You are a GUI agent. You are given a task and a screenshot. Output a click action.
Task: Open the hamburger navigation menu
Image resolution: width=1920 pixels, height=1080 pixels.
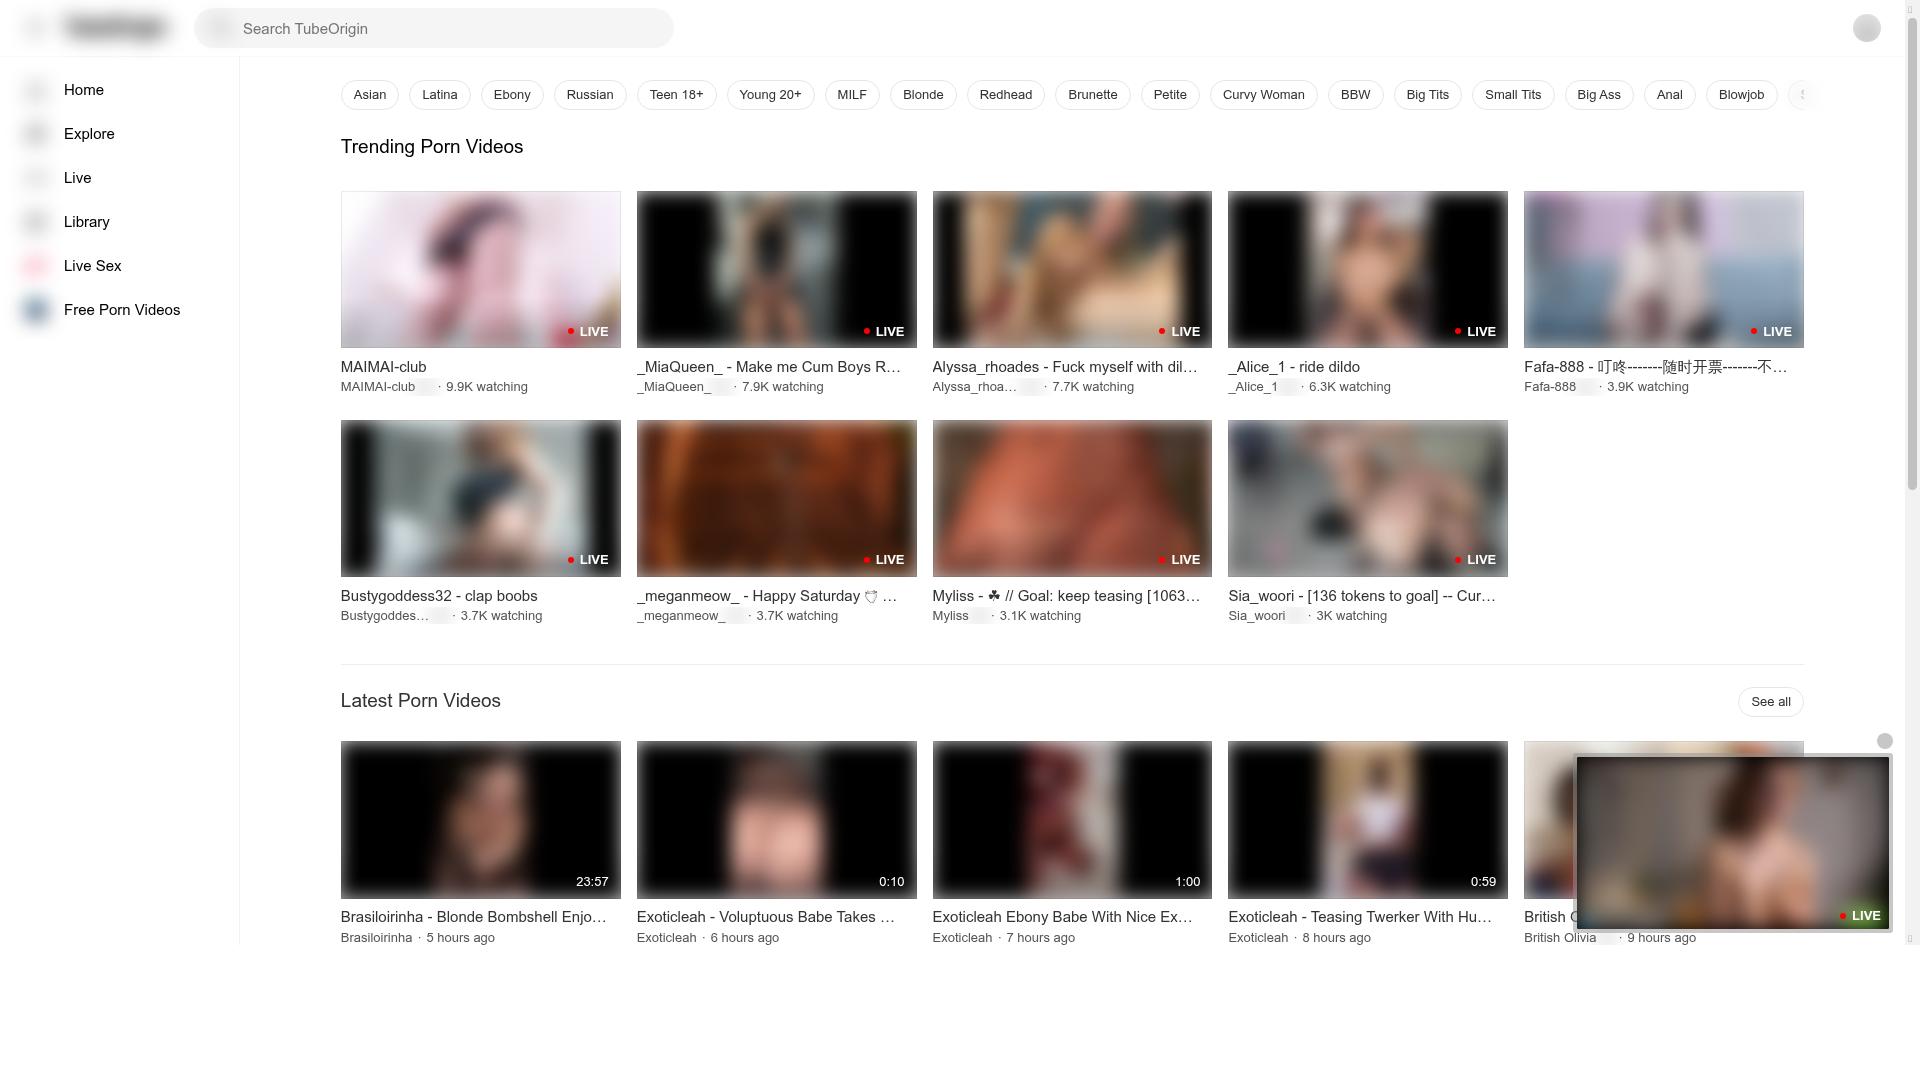[33, 27]
